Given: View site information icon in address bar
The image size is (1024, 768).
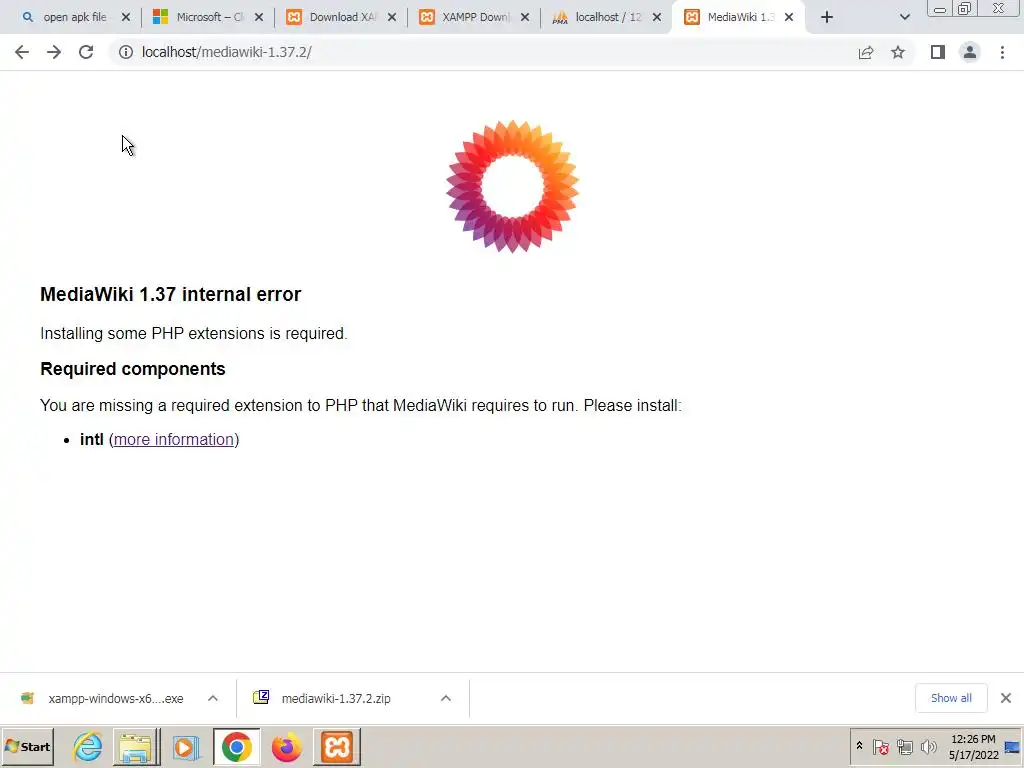Looking at the screenshot, I should pyautogui.click(x=125, y=52).
